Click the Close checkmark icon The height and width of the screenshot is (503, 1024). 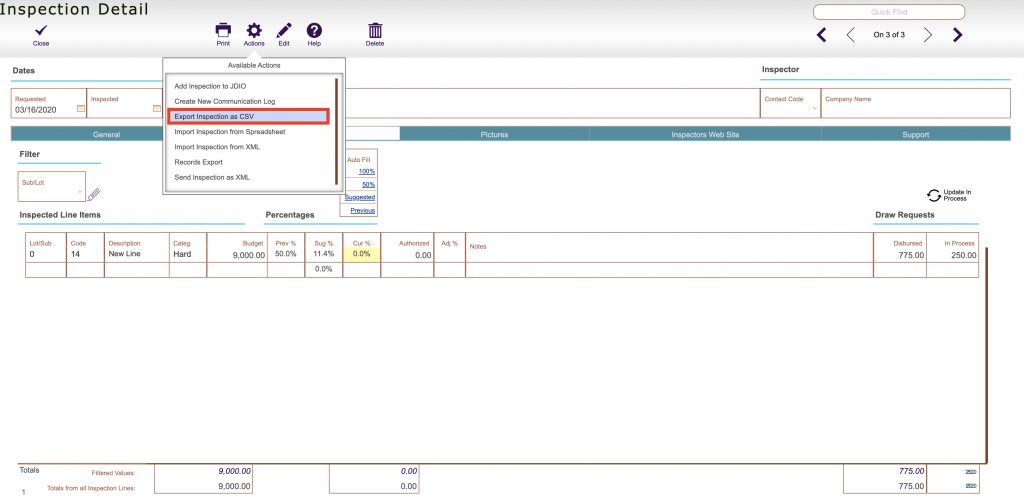point(41,30)
